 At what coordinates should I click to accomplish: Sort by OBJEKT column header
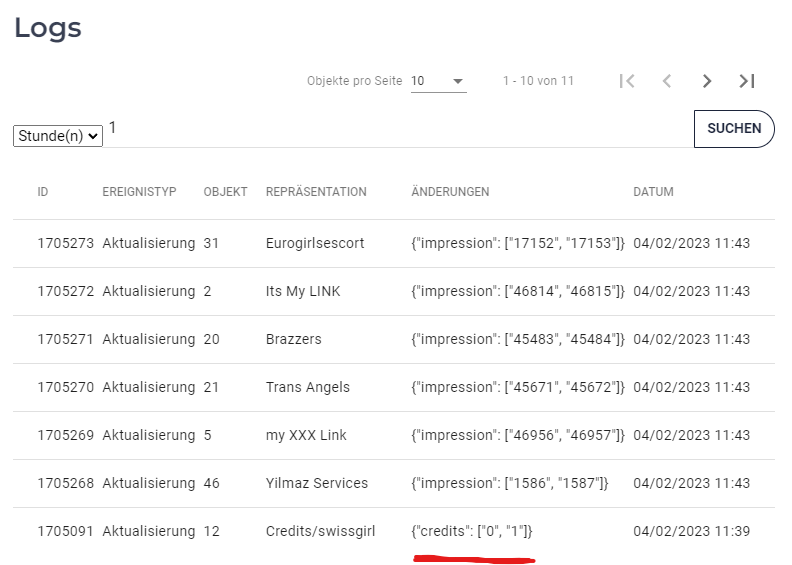[225, 192]
